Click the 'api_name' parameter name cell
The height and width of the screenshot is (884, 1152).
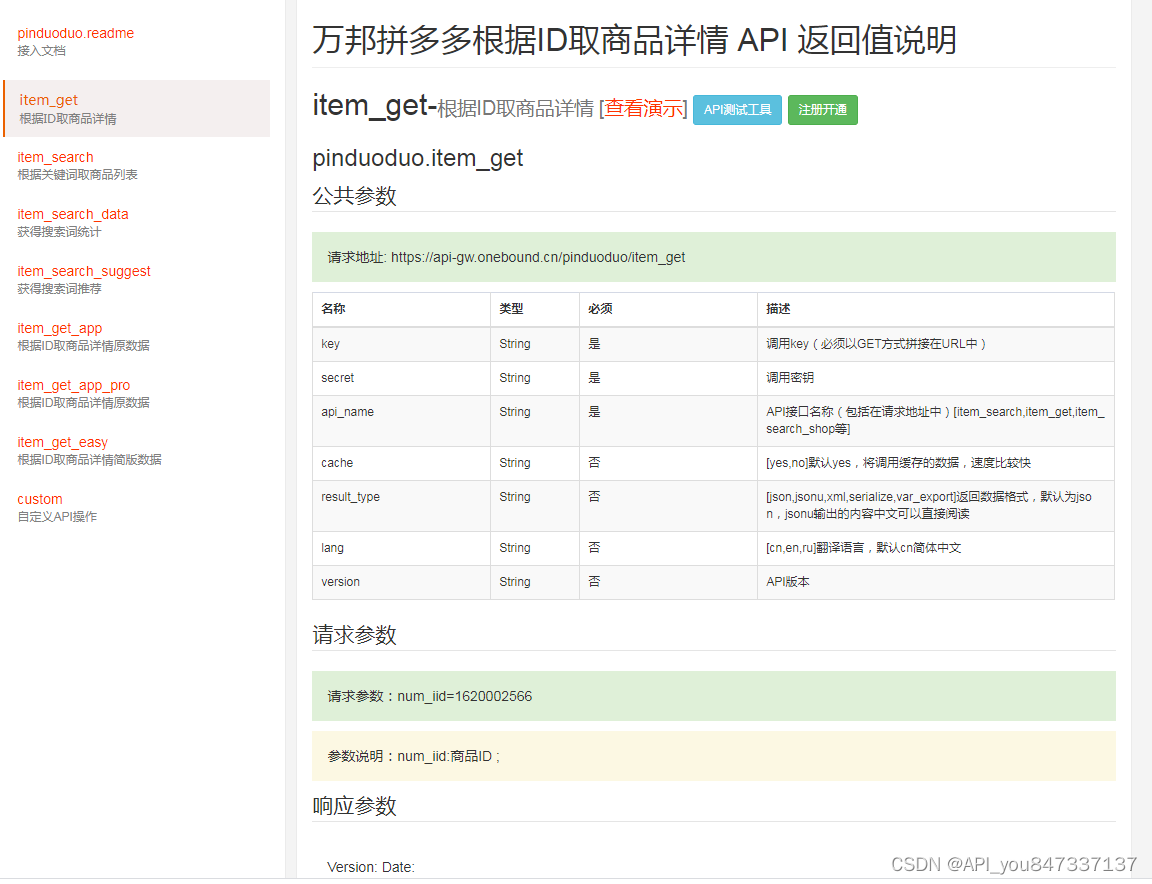tap(401, 421)
